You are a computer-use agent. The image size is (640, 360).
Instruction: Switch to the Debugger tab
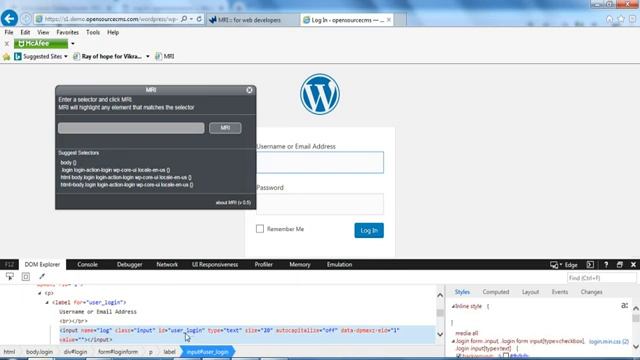pos(129,264)
